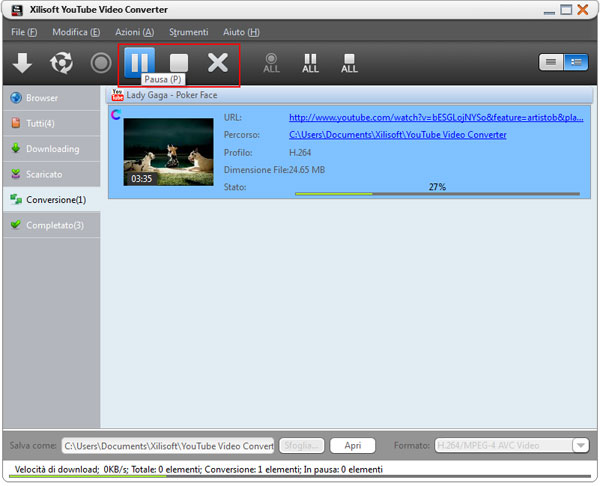Click the Sfoglia... button
Image resolution: width=600 pixels, height=486 pixels.
coord(302,446)
